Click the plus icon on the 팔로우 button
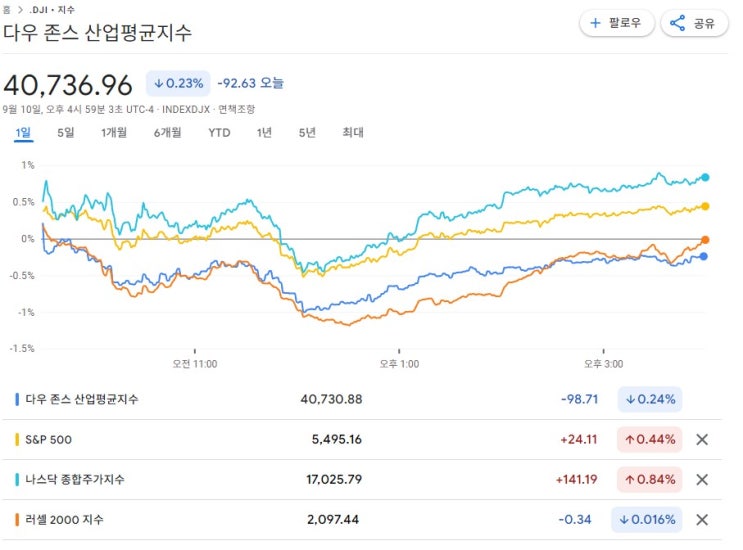The height and width of the screenshot is (550, 743). coord(596,23)
